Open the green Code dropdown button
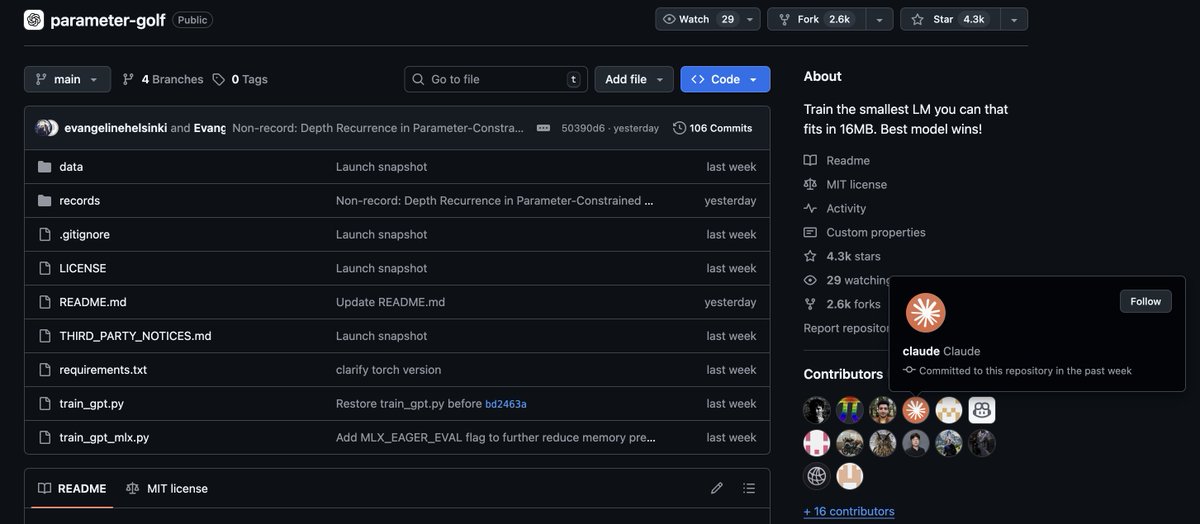This screenshot has height=524, width=1200. [725, 79]
